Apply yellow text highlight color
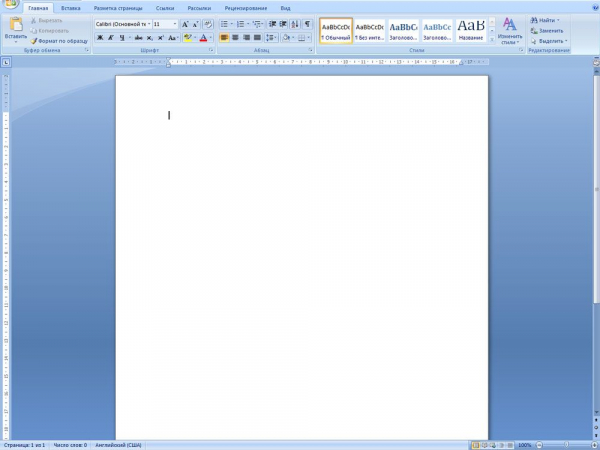 pos(188,38)
